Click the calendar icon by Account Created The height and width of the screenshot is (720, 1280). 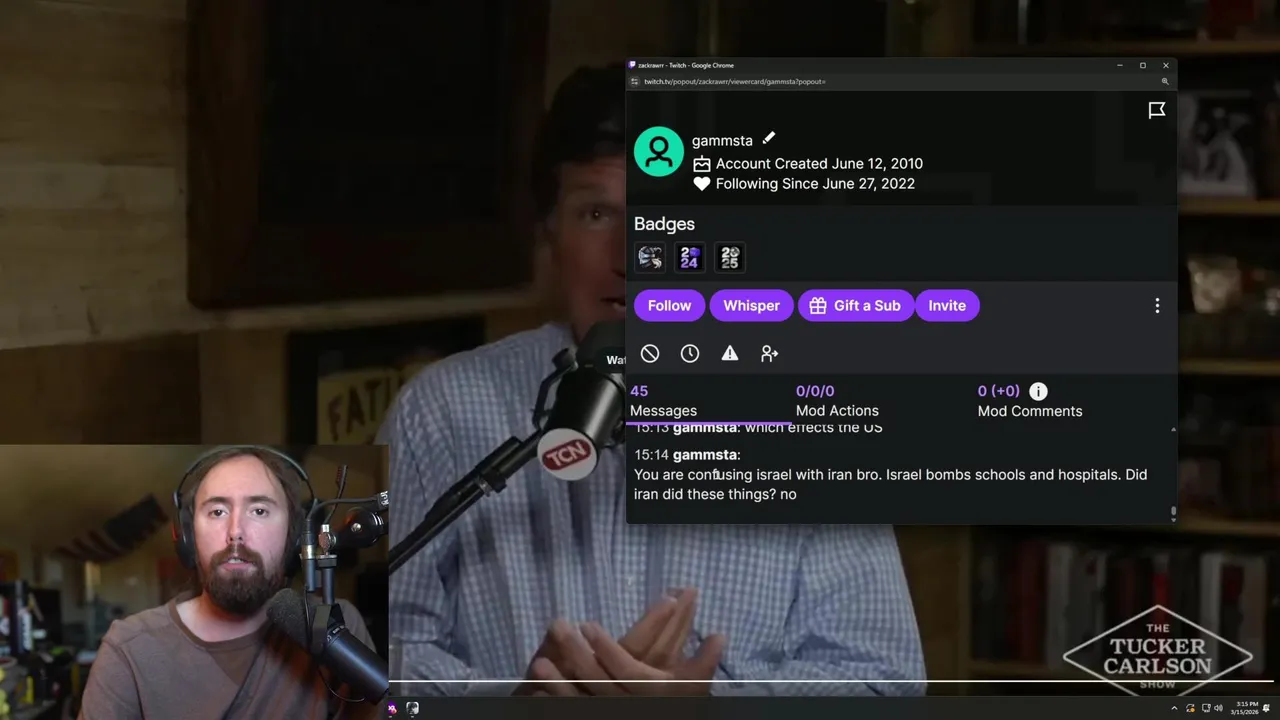(702, 164)
